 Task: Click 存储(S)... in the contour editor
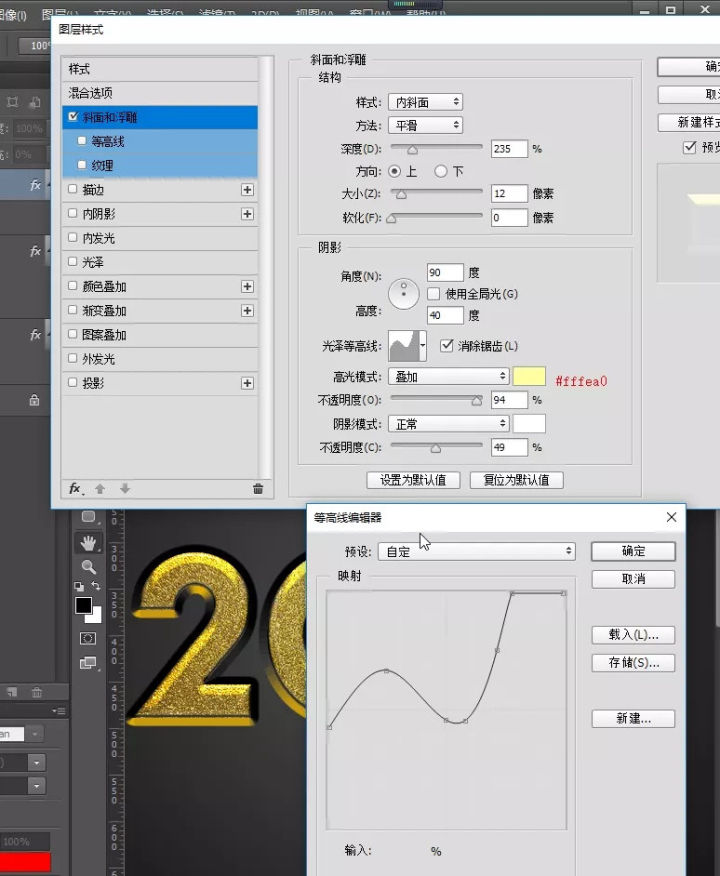(632, 663)
